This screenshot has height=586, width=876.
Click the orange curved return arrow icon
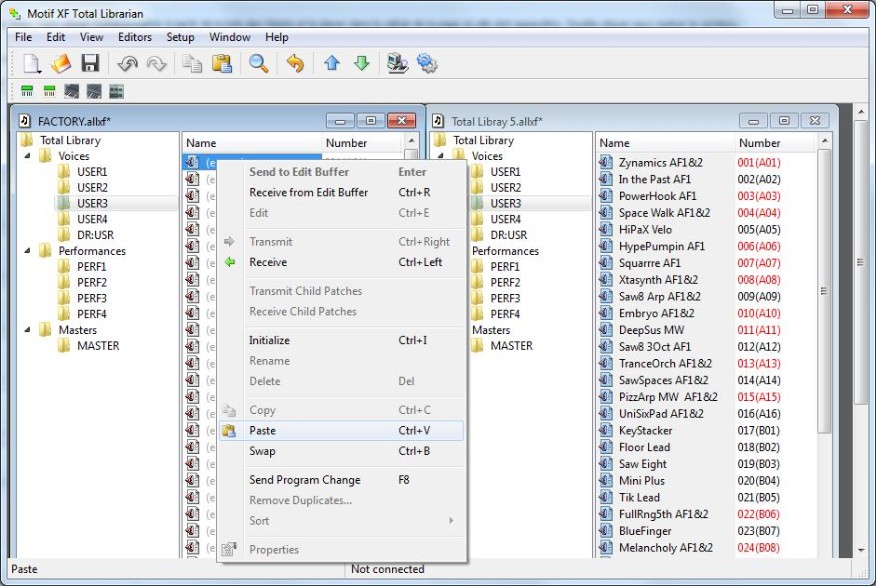click(295, 64)
